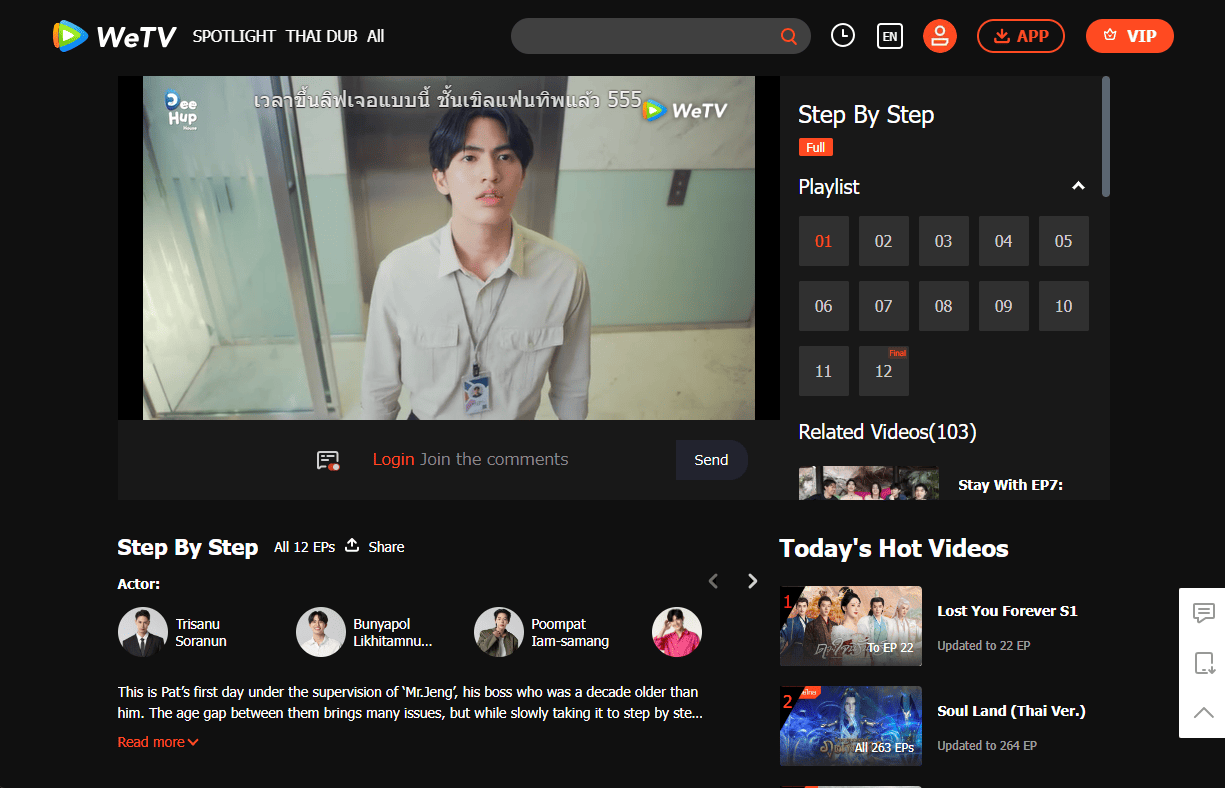This screenshot has height=788, width=1225.
Task: Click the Full tag under title
Action: click(x=816, y=147)
